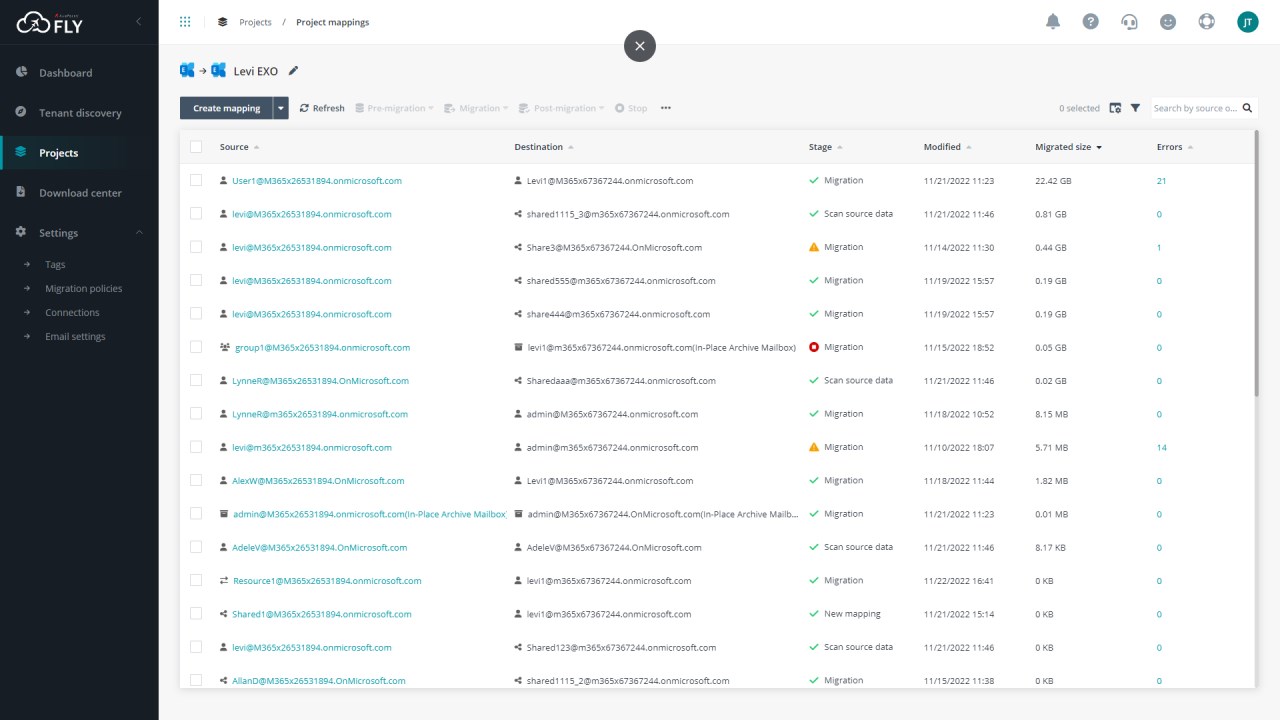1280x720 pixels.
Task: Click the lifebuoy support icon
Action: [x=1207, y=22]
